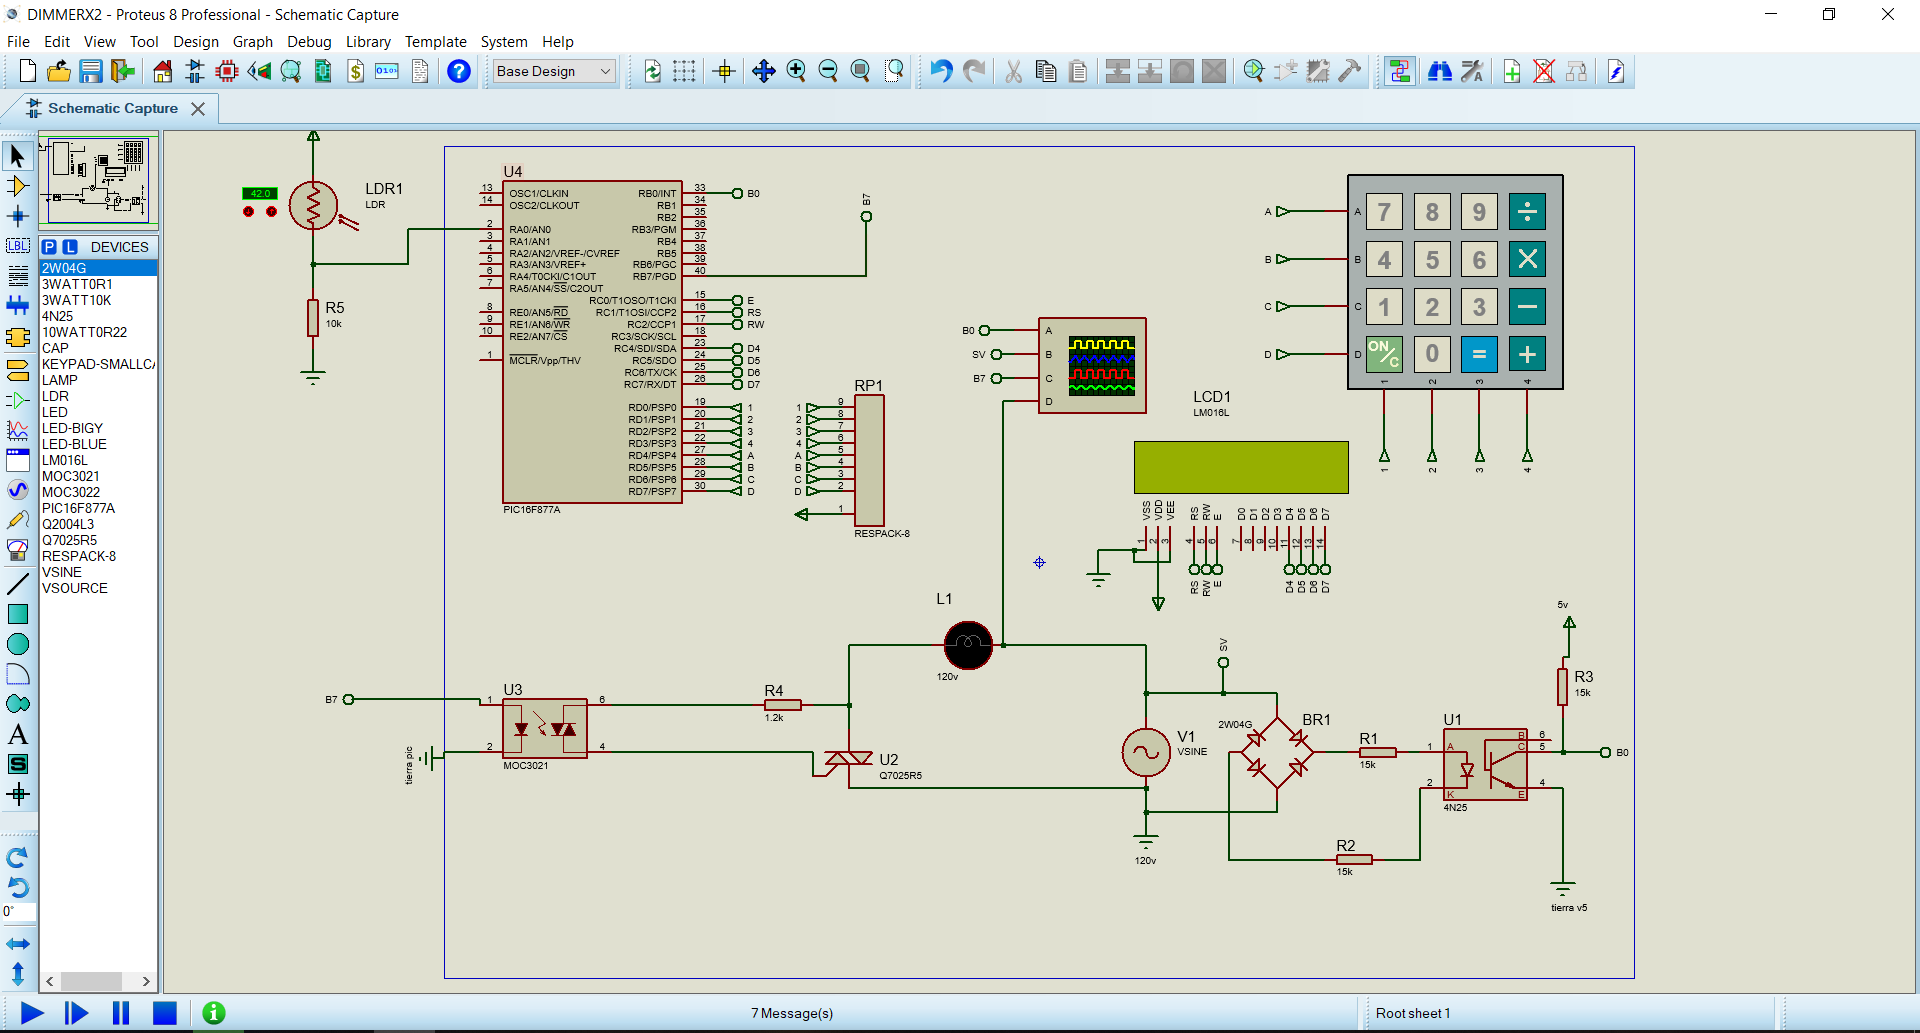Select PIC16F877A in the devices list
This screenshot has height=1033, width=1920.
click(98, 508)
